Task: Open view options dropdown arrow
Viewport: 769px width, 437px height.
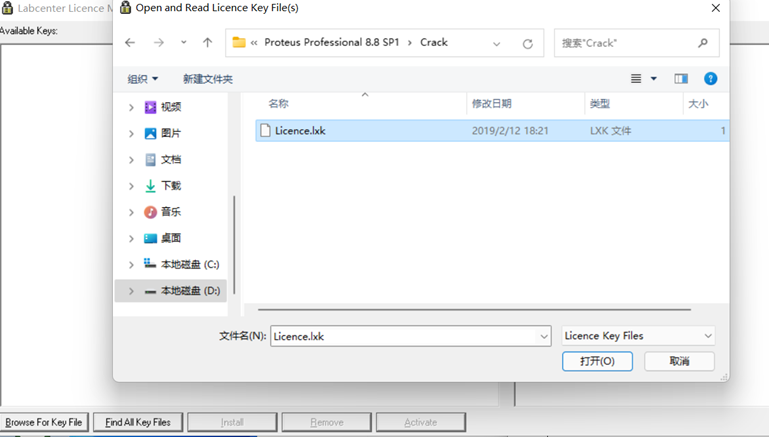Action: click(654, 78)
